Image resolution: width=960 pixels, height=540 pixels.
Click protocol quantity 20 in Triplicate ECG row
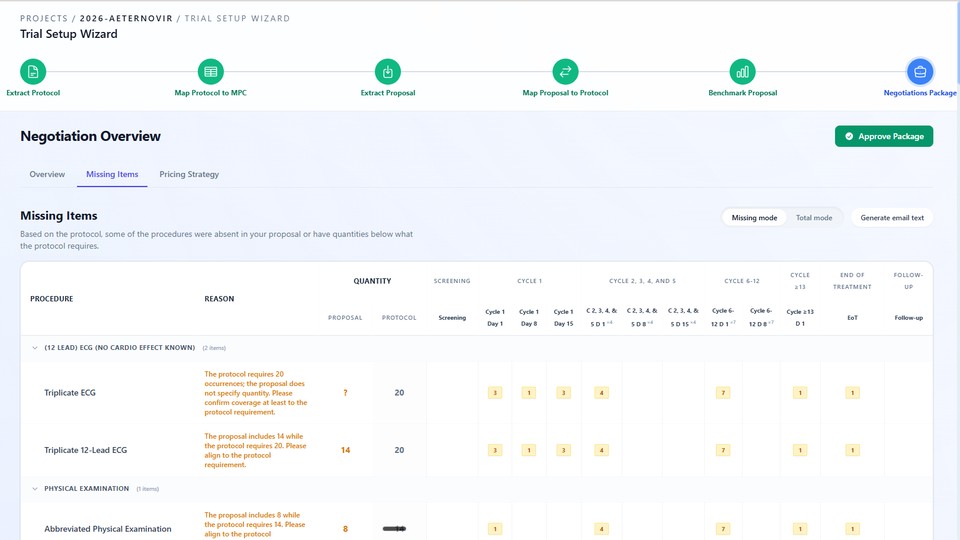399,392
